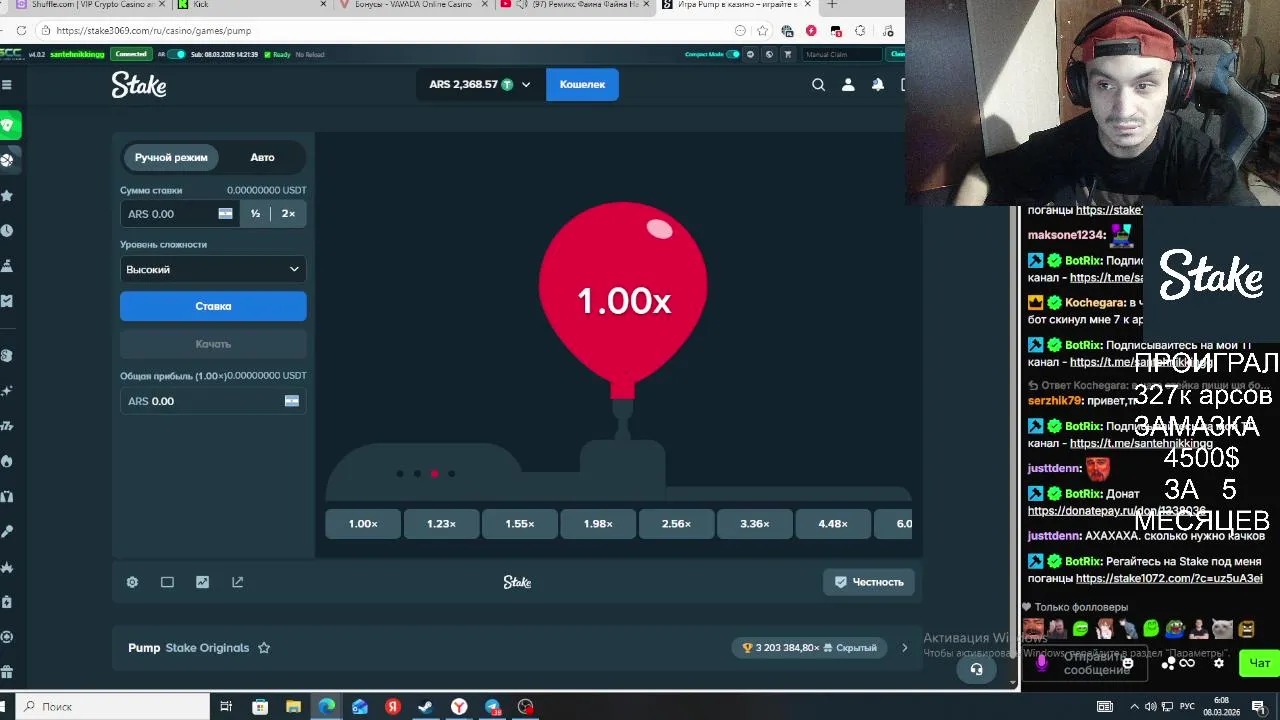
Task: Open Microsoft Edge from the taskbar
Action: point(326,707)
